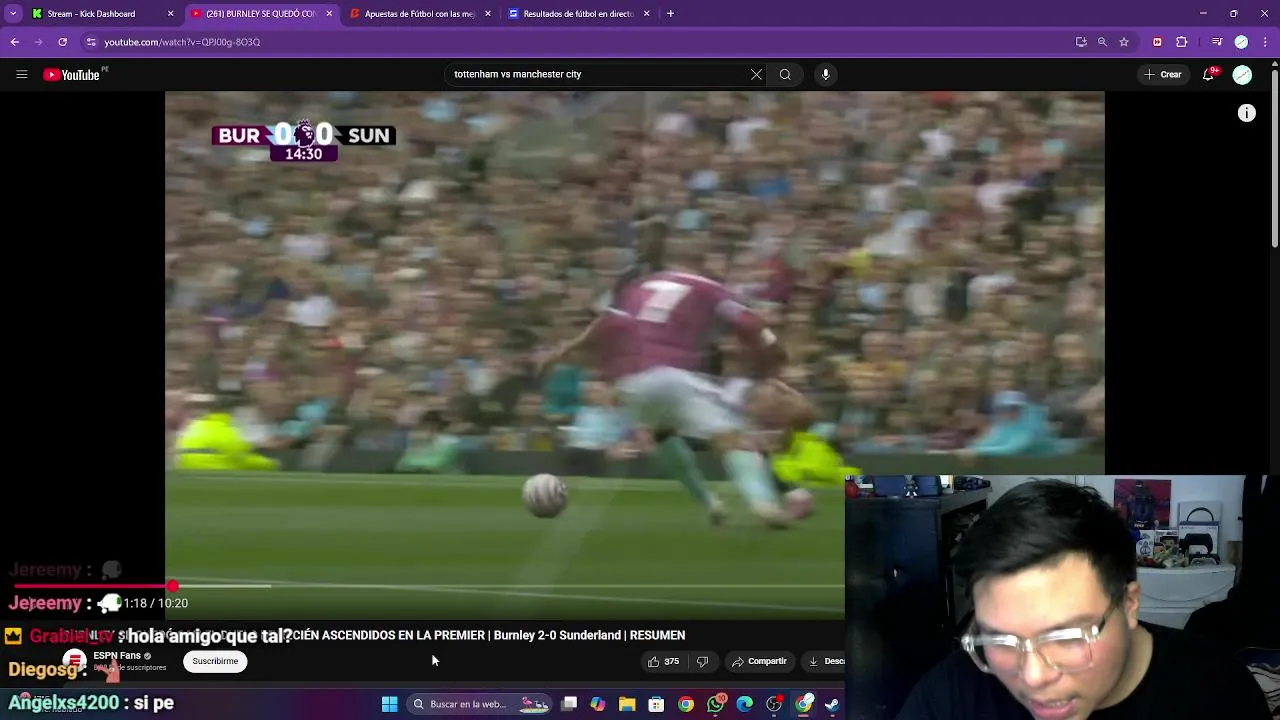Viewport: 1280px width, 720px height.
Task: Like the video (375 thumbs up)
Action: pos(664,661)
